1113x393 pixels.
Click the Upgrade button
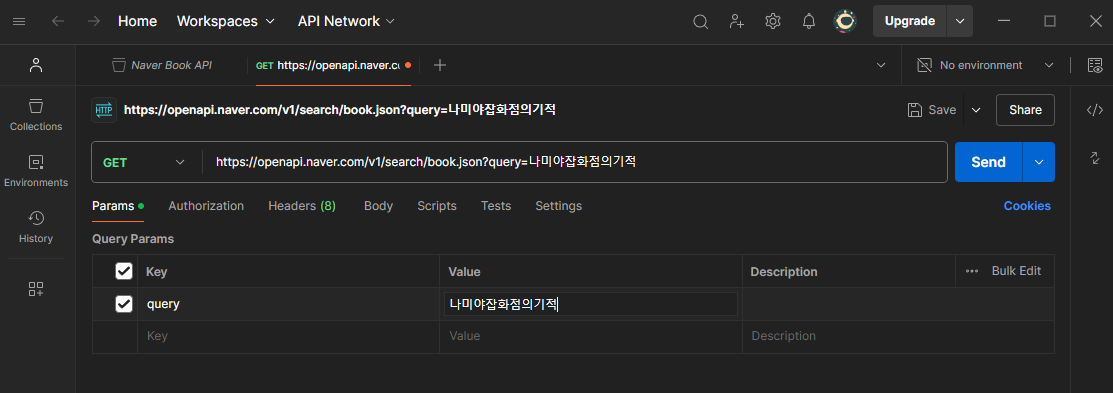tap(910, 21)
